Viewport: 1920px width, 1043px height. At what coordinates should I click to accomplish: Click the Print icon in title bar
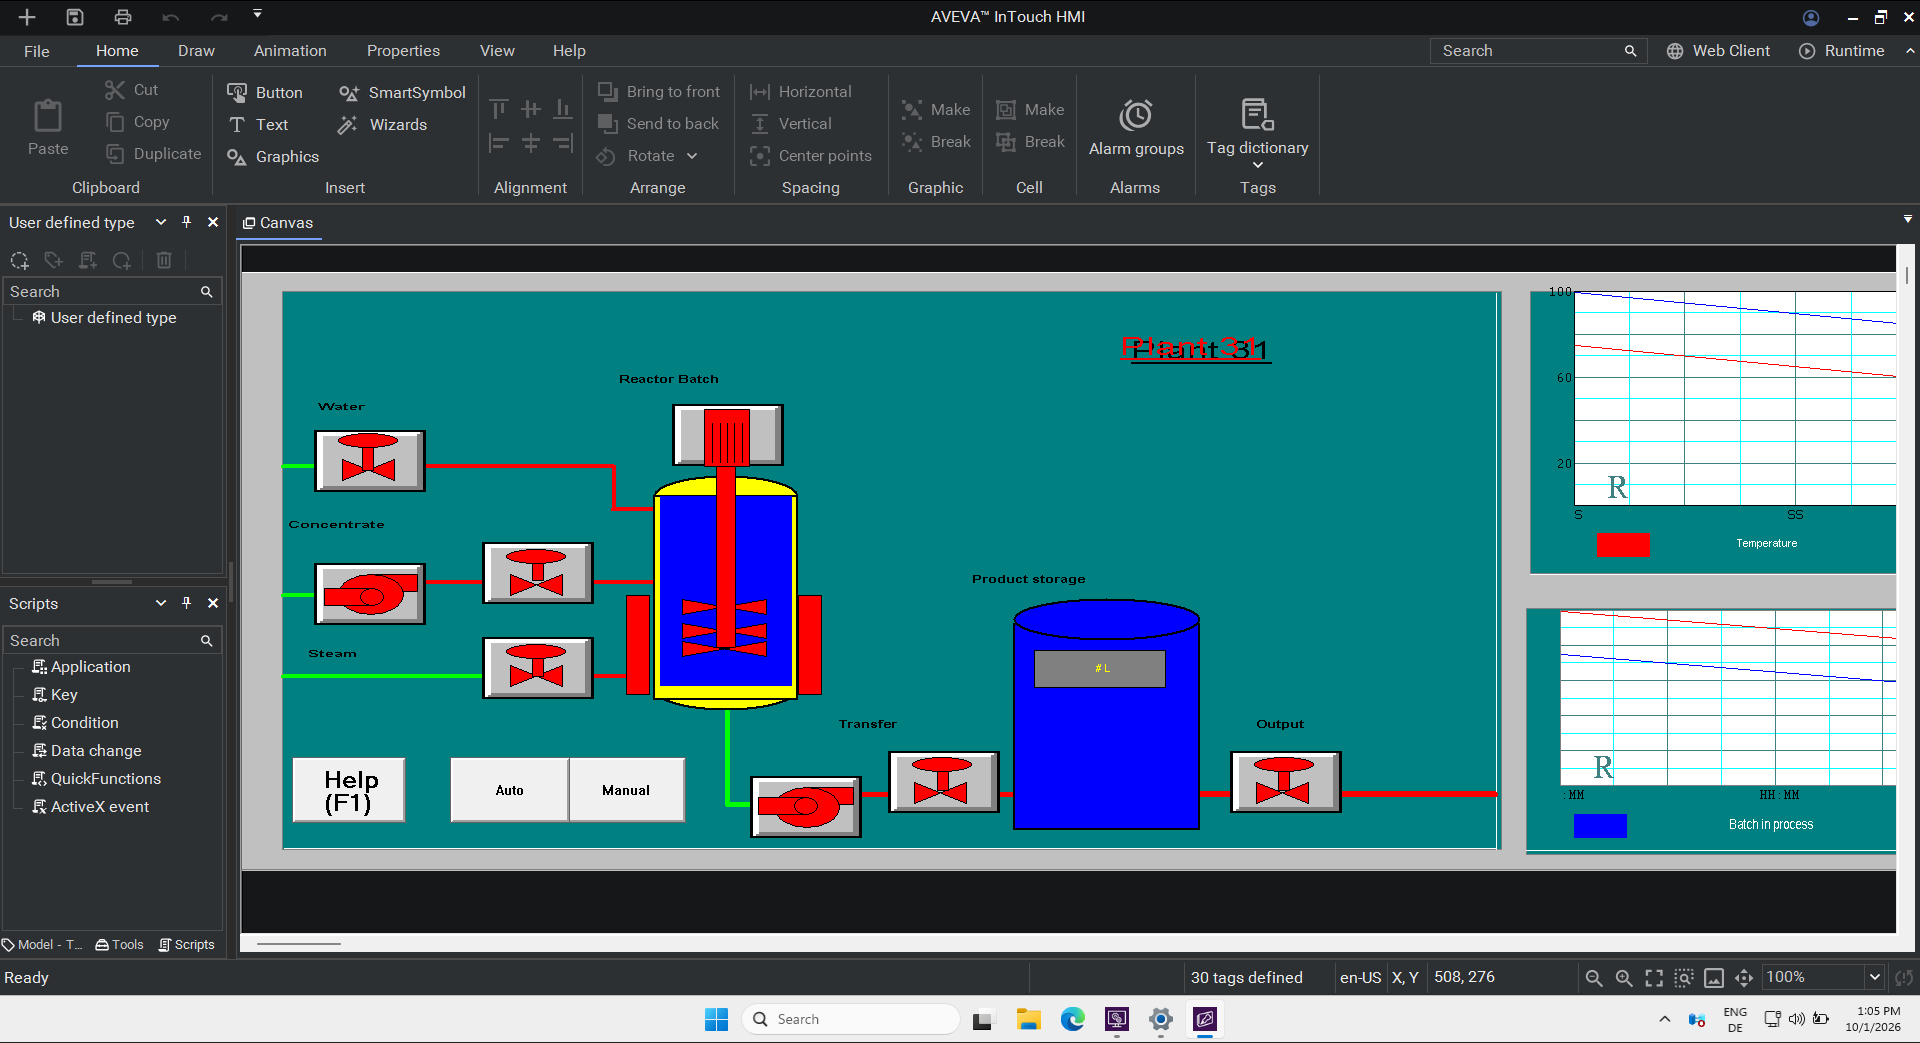123,17
